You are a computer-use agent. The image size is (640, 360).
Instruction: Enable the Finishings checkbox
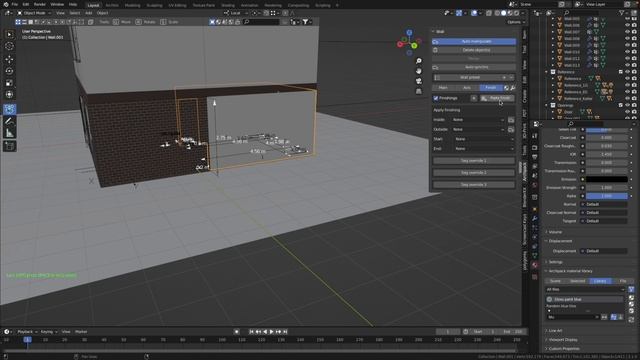[436, 98]
